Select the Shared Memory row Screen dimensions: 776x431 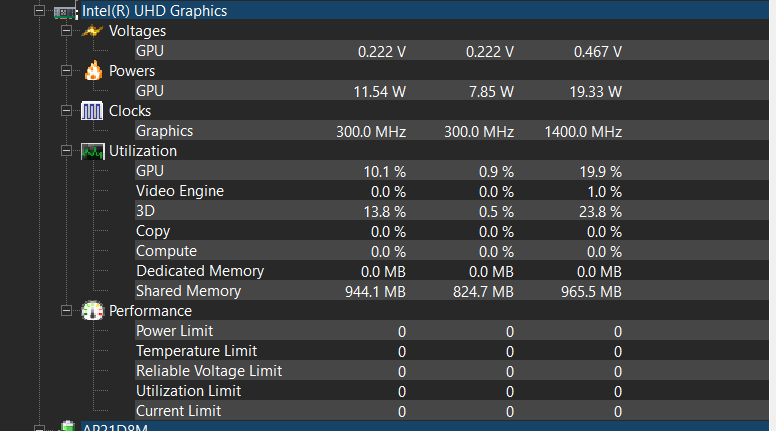(x=452, y=291)
